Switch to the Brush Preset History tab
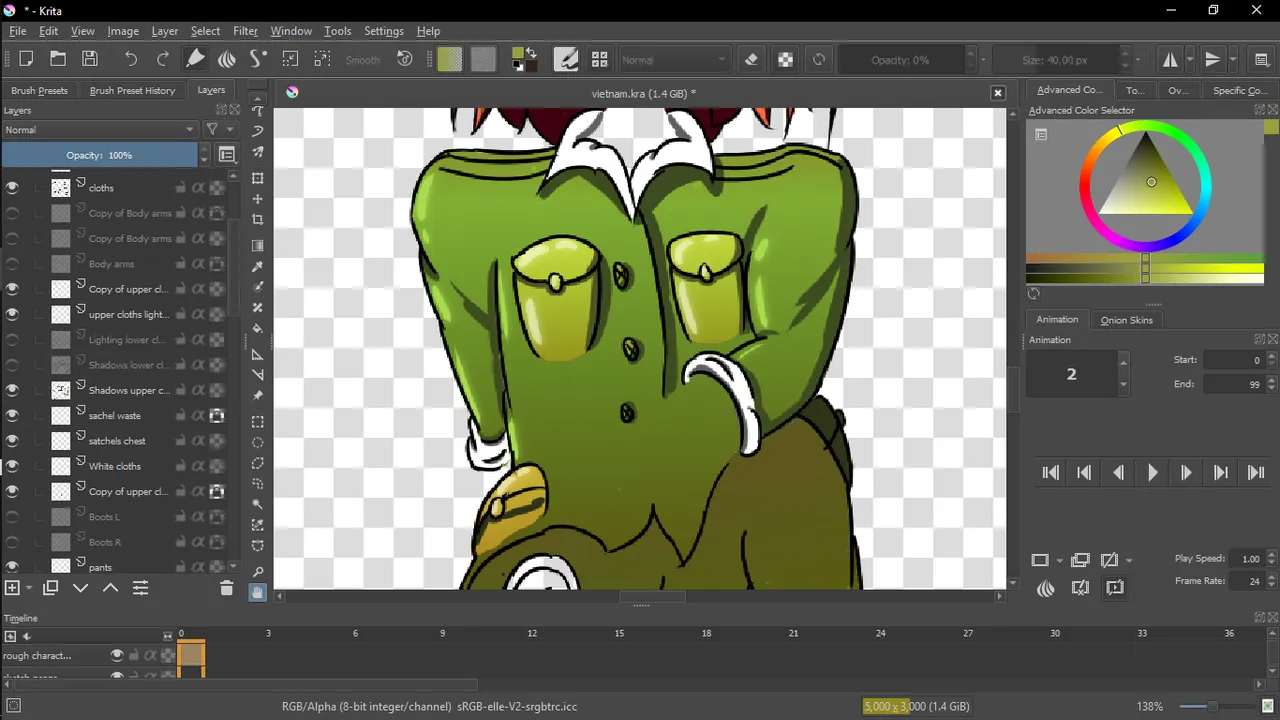 (x=132, y=90)
